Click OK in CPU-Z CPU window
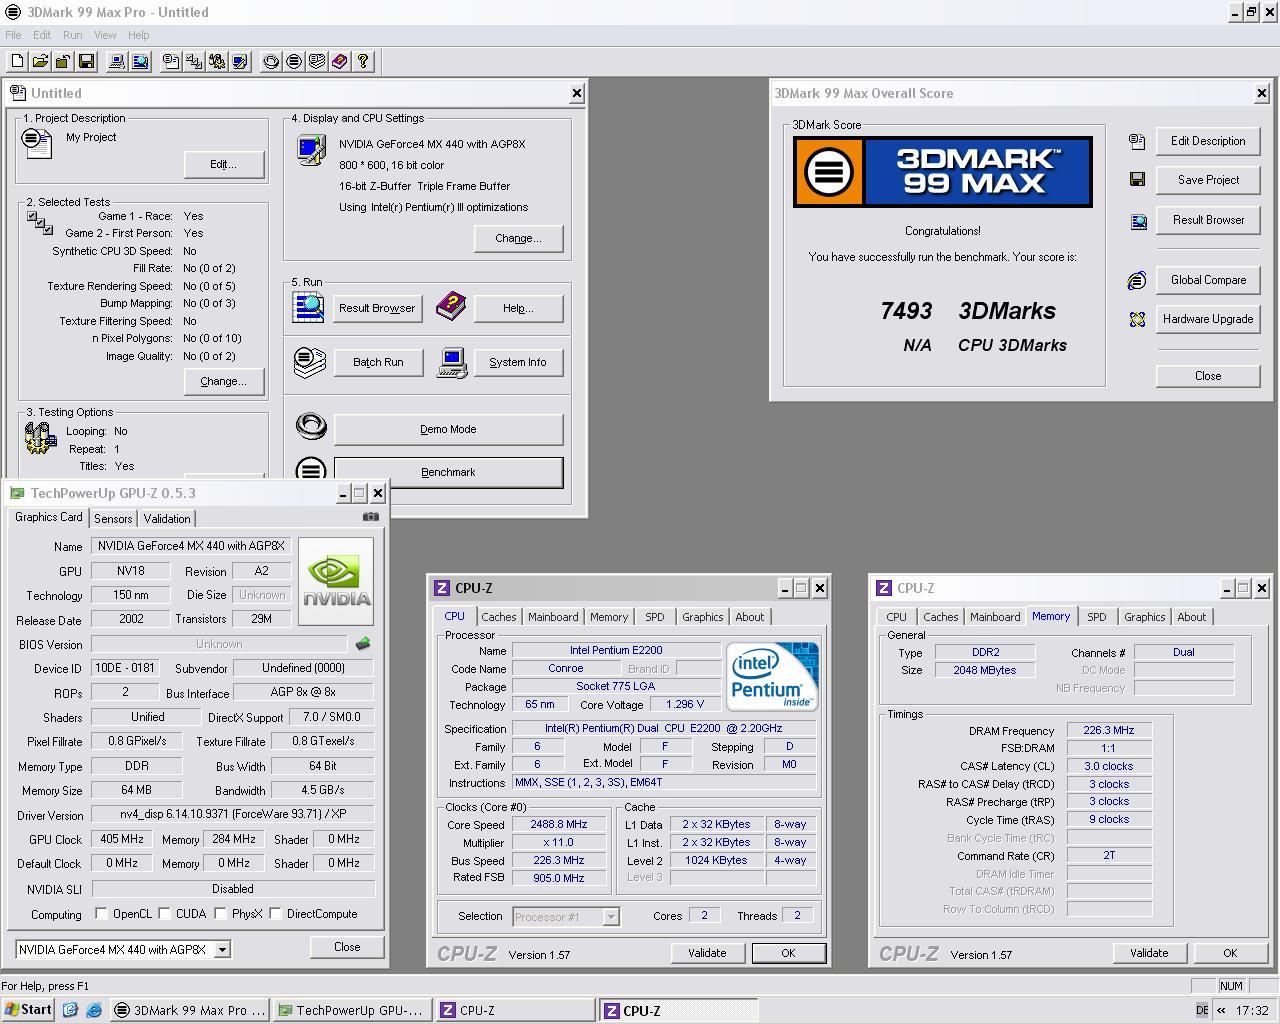1280x1024 pixels. click(788, 953)
